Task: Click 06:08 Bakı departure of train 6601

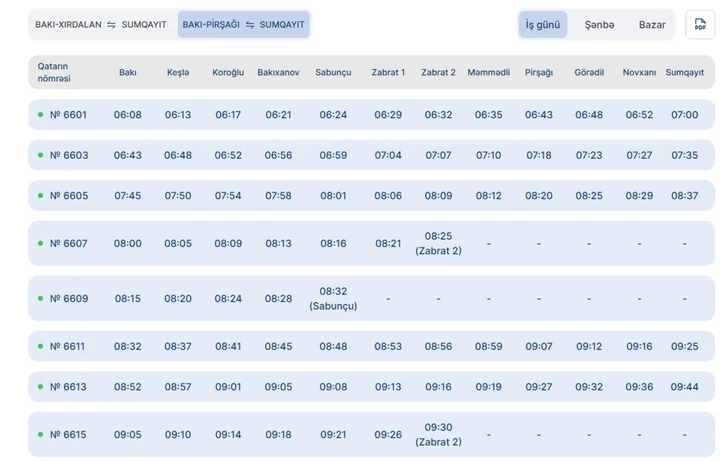Action: 128,115
